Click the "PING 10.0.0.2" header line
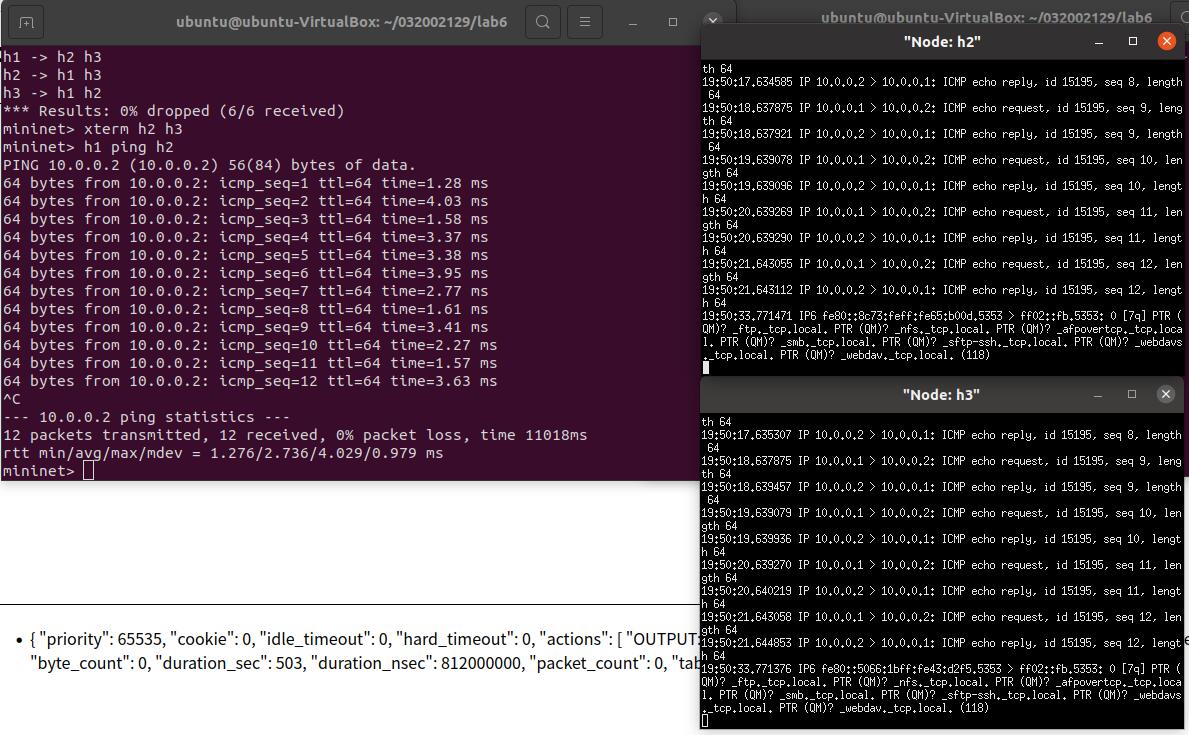1189x735 pixels. (209, 165)
